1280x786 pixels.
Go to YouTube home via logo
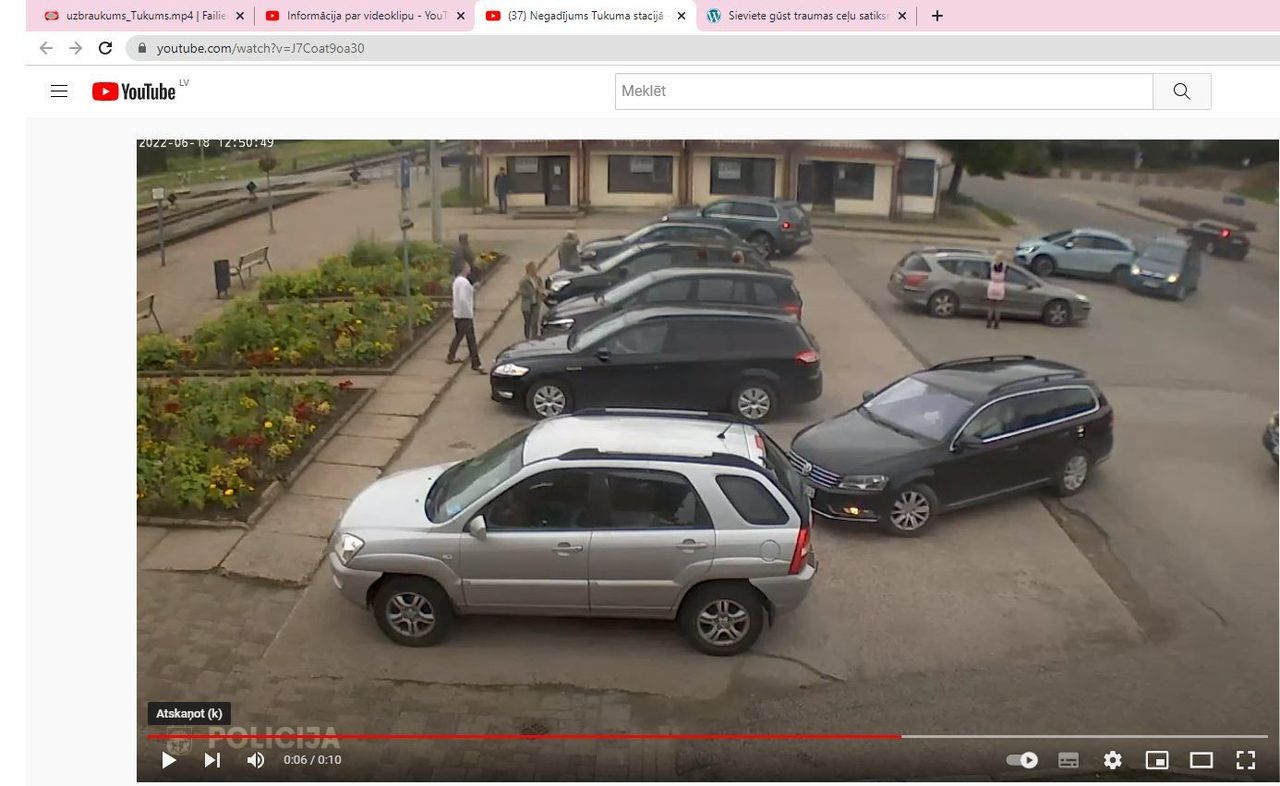pos(135,91)
